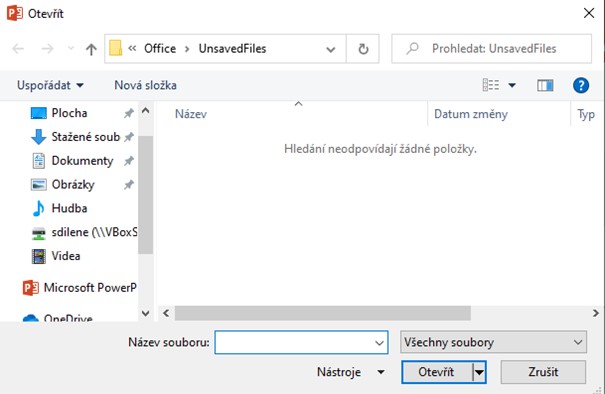Expand the file name history dropdown
Viewport: 605px width, 394px height.
point(379,343)
